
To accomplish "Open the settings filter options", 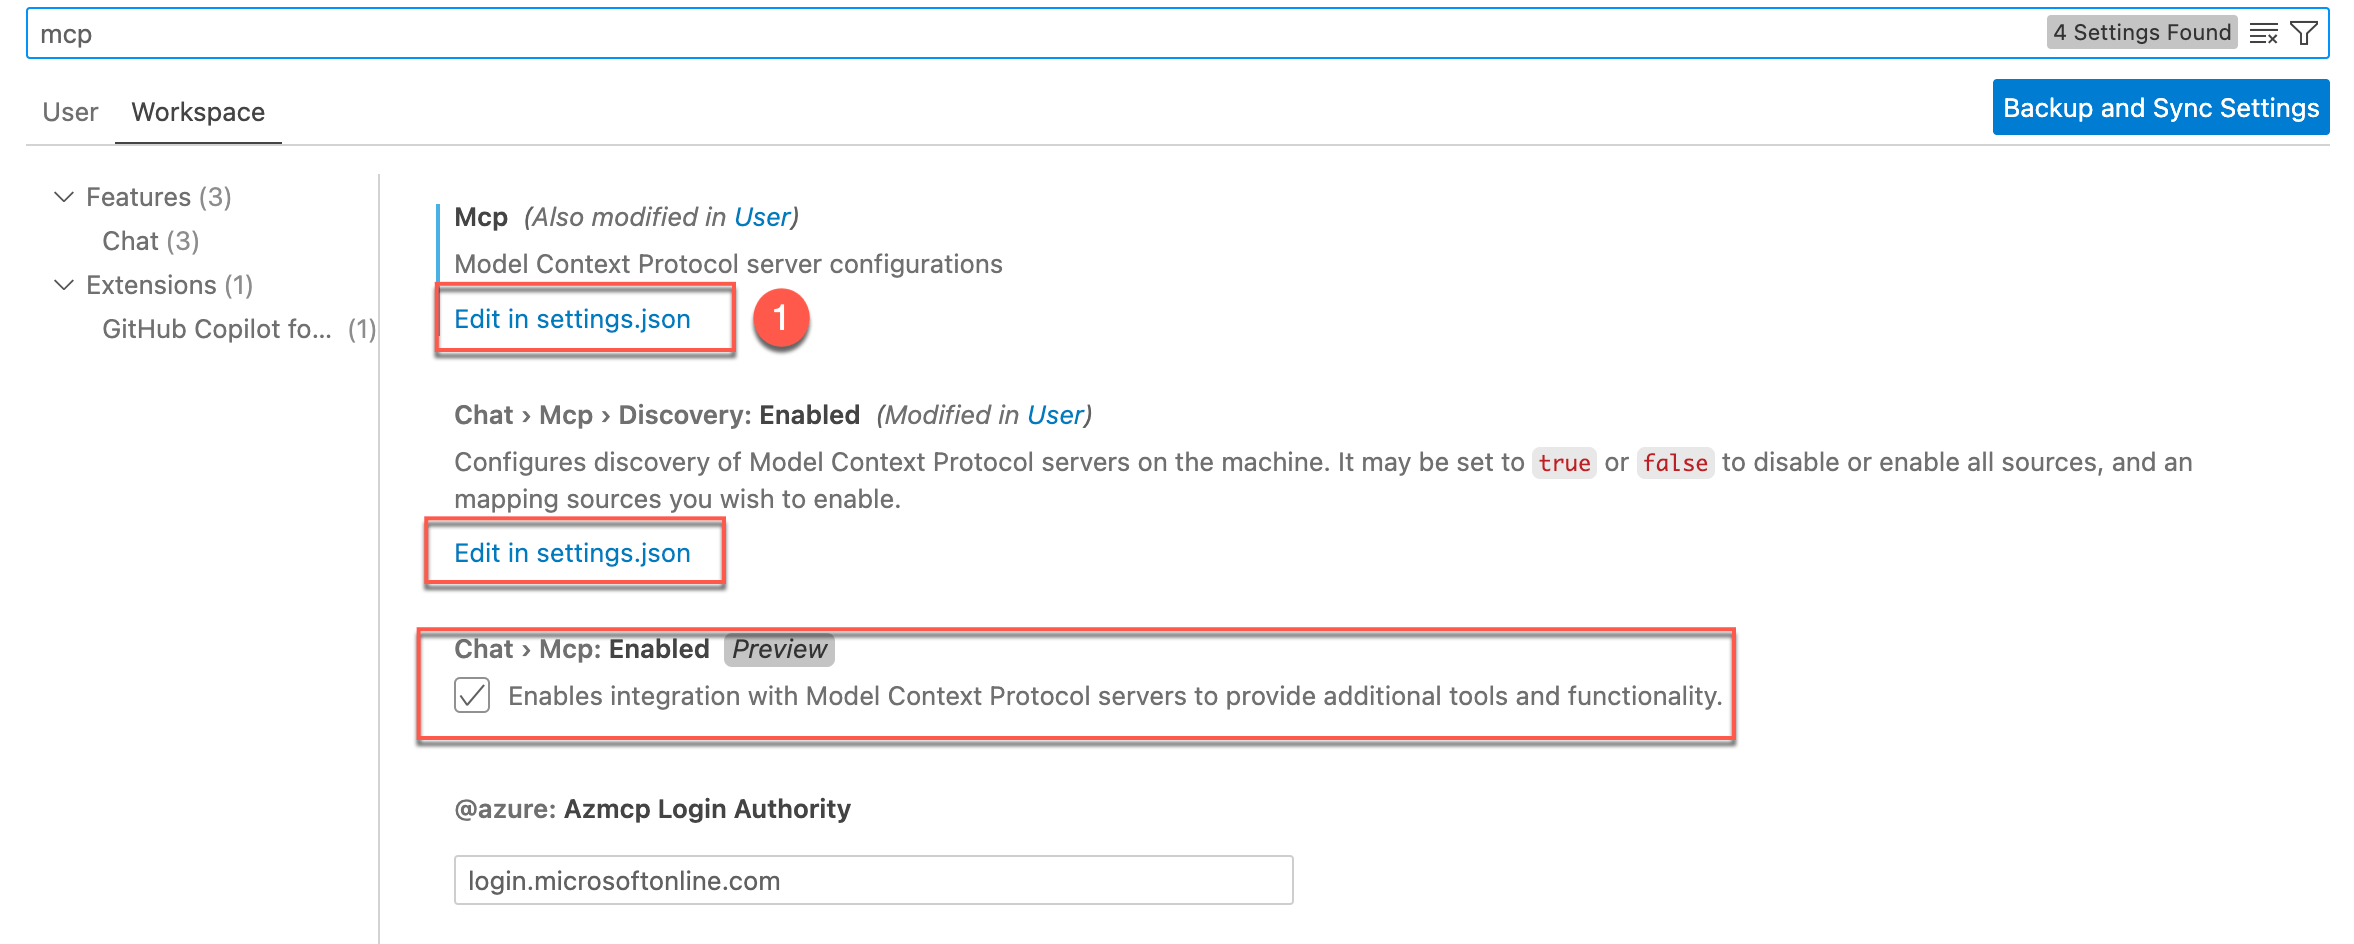I will [2306, 32].
